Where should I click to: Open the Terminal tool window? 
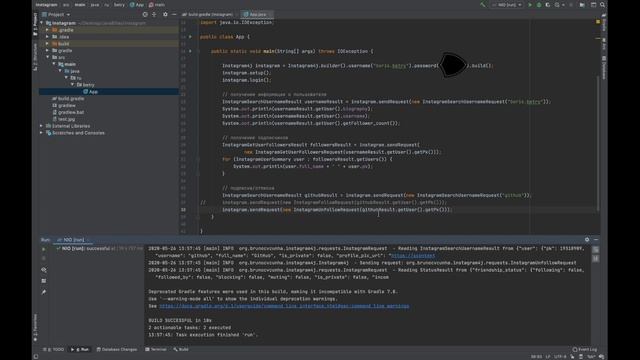pyautogui.click(x=156, y=349)
